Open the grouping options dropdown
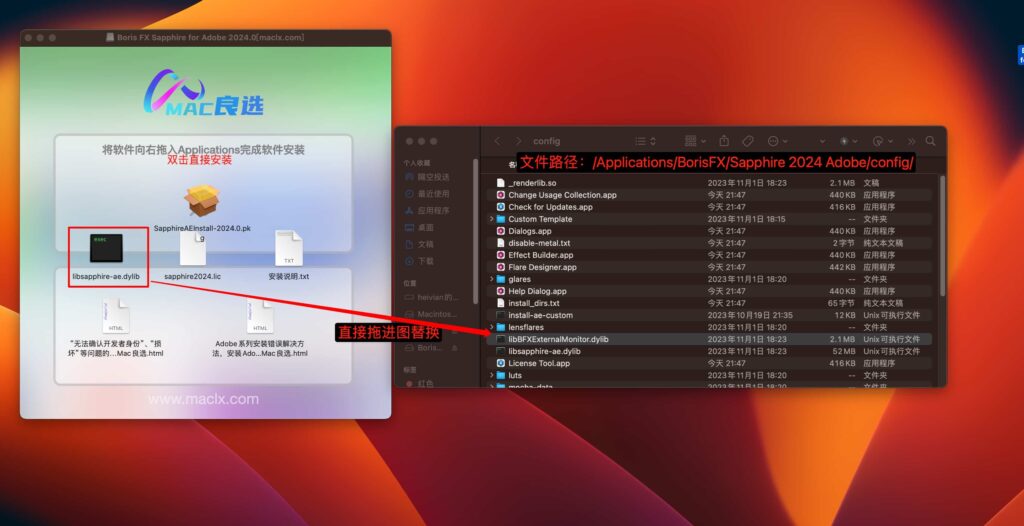 (695, 141)
